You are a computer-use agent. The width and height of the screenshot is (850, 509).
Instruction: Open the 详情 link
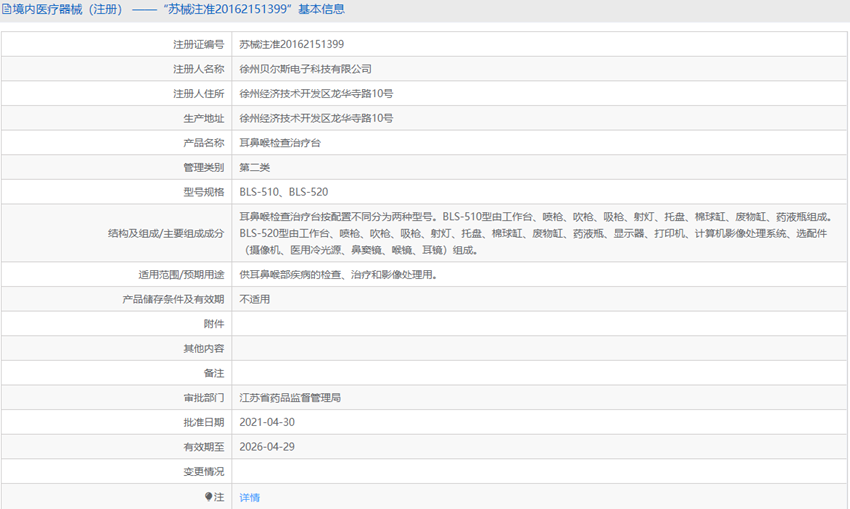point(249,497)
